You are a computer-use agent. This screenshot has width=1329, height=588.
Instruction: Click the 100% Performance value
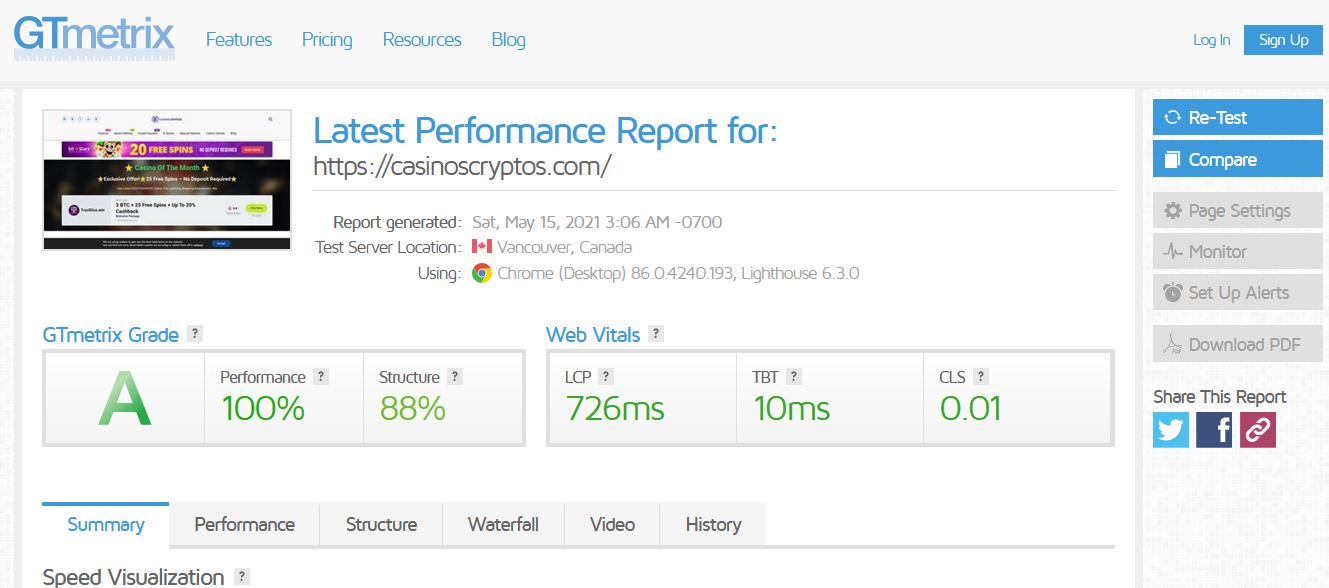coord(263,408)
